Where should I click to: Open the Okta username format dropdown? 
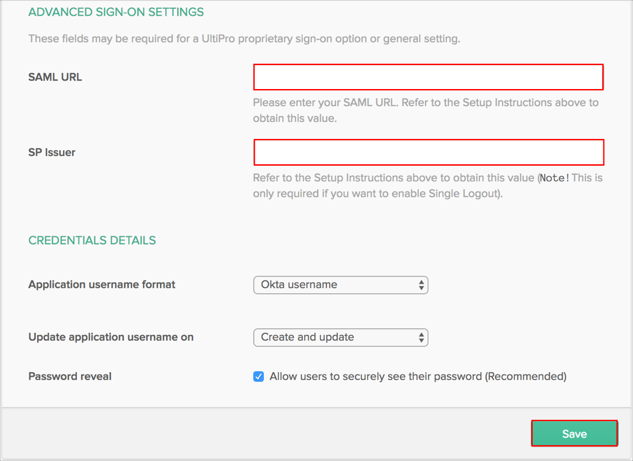coord(340,285)
